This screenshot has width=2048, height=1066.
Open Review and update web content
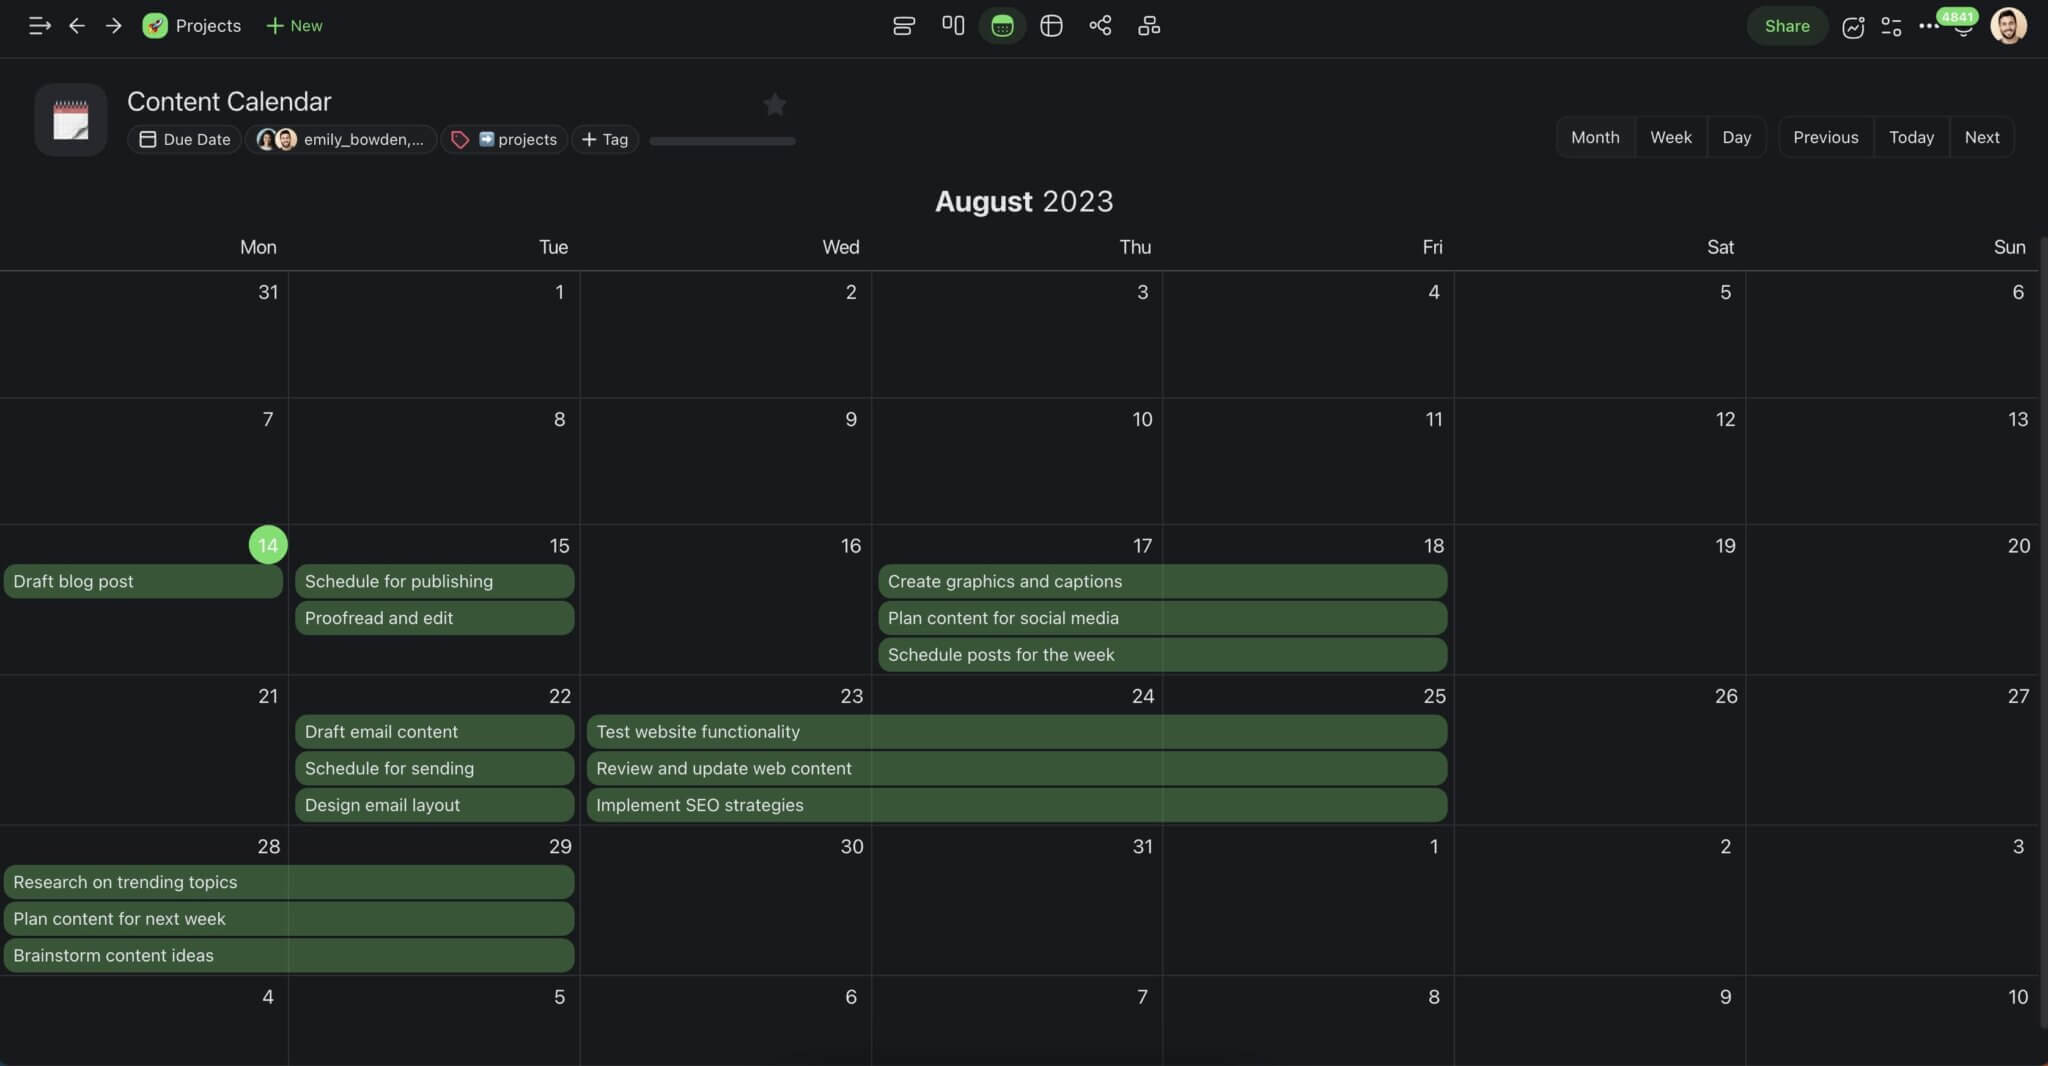coord(1016,768)
